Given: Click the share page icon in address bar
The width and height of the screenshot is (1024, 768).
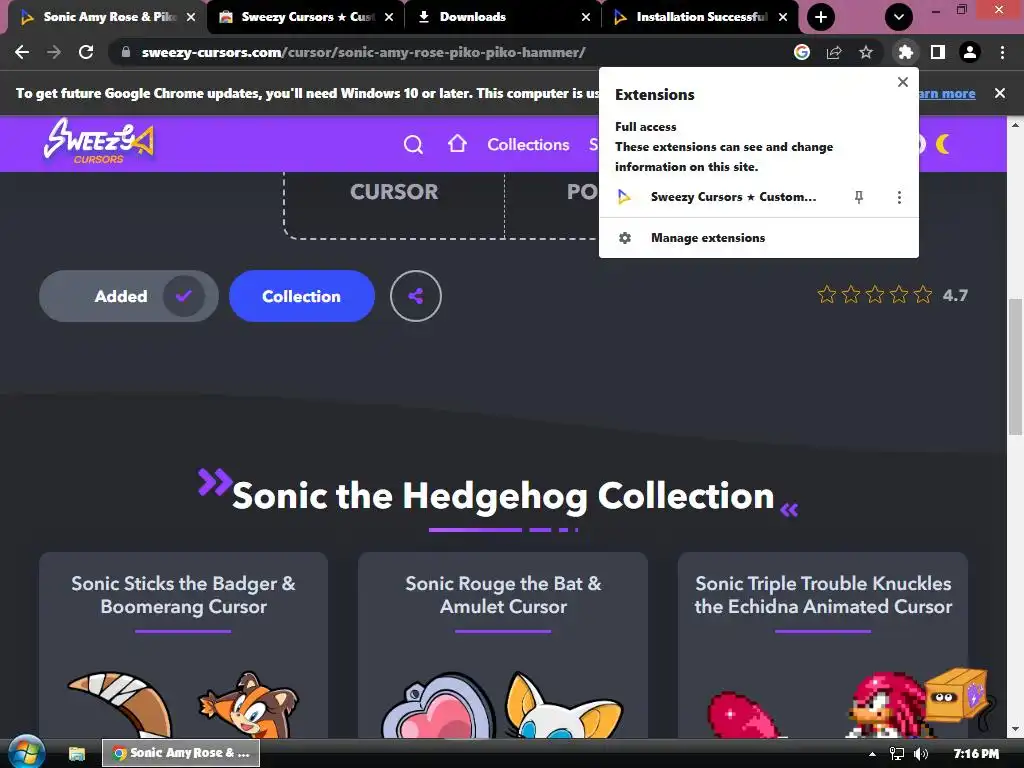Looking at the screenshot, I should coord(834,52).
